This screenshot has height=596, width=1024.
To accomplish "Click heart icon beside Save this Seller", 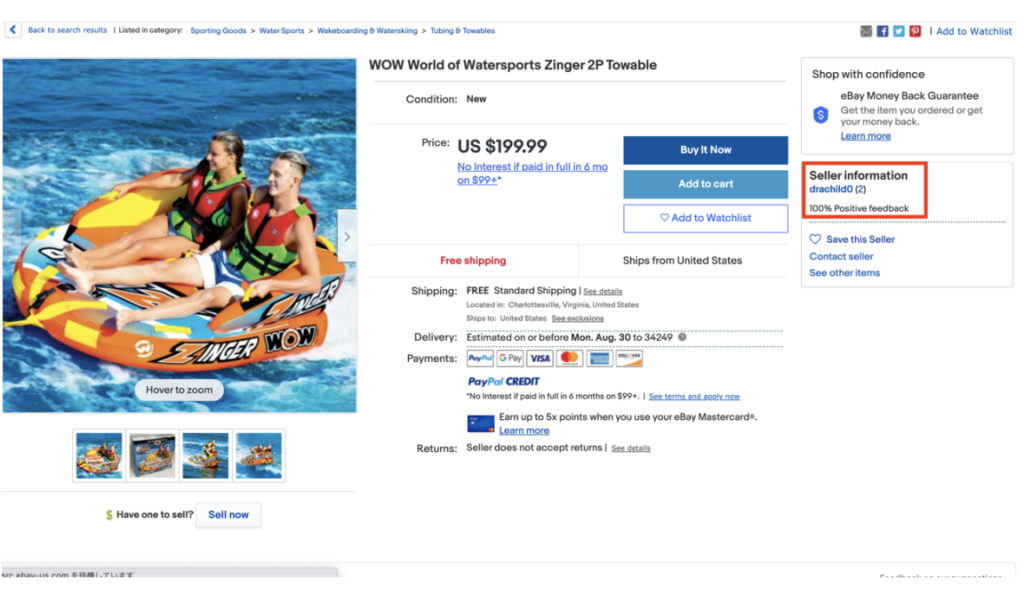I will 815,239.
